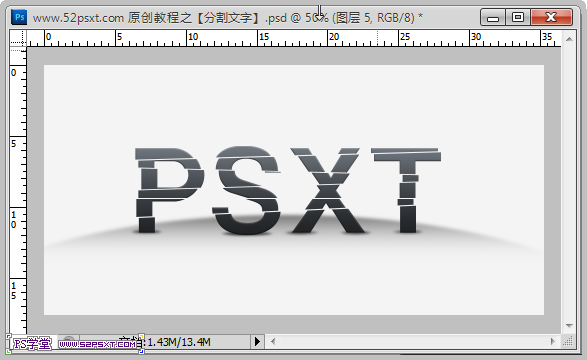Screen dimensions: 587x360
Task: Click the document size 1.43M/13.4M readout
Action: click(x=179, y=342)
